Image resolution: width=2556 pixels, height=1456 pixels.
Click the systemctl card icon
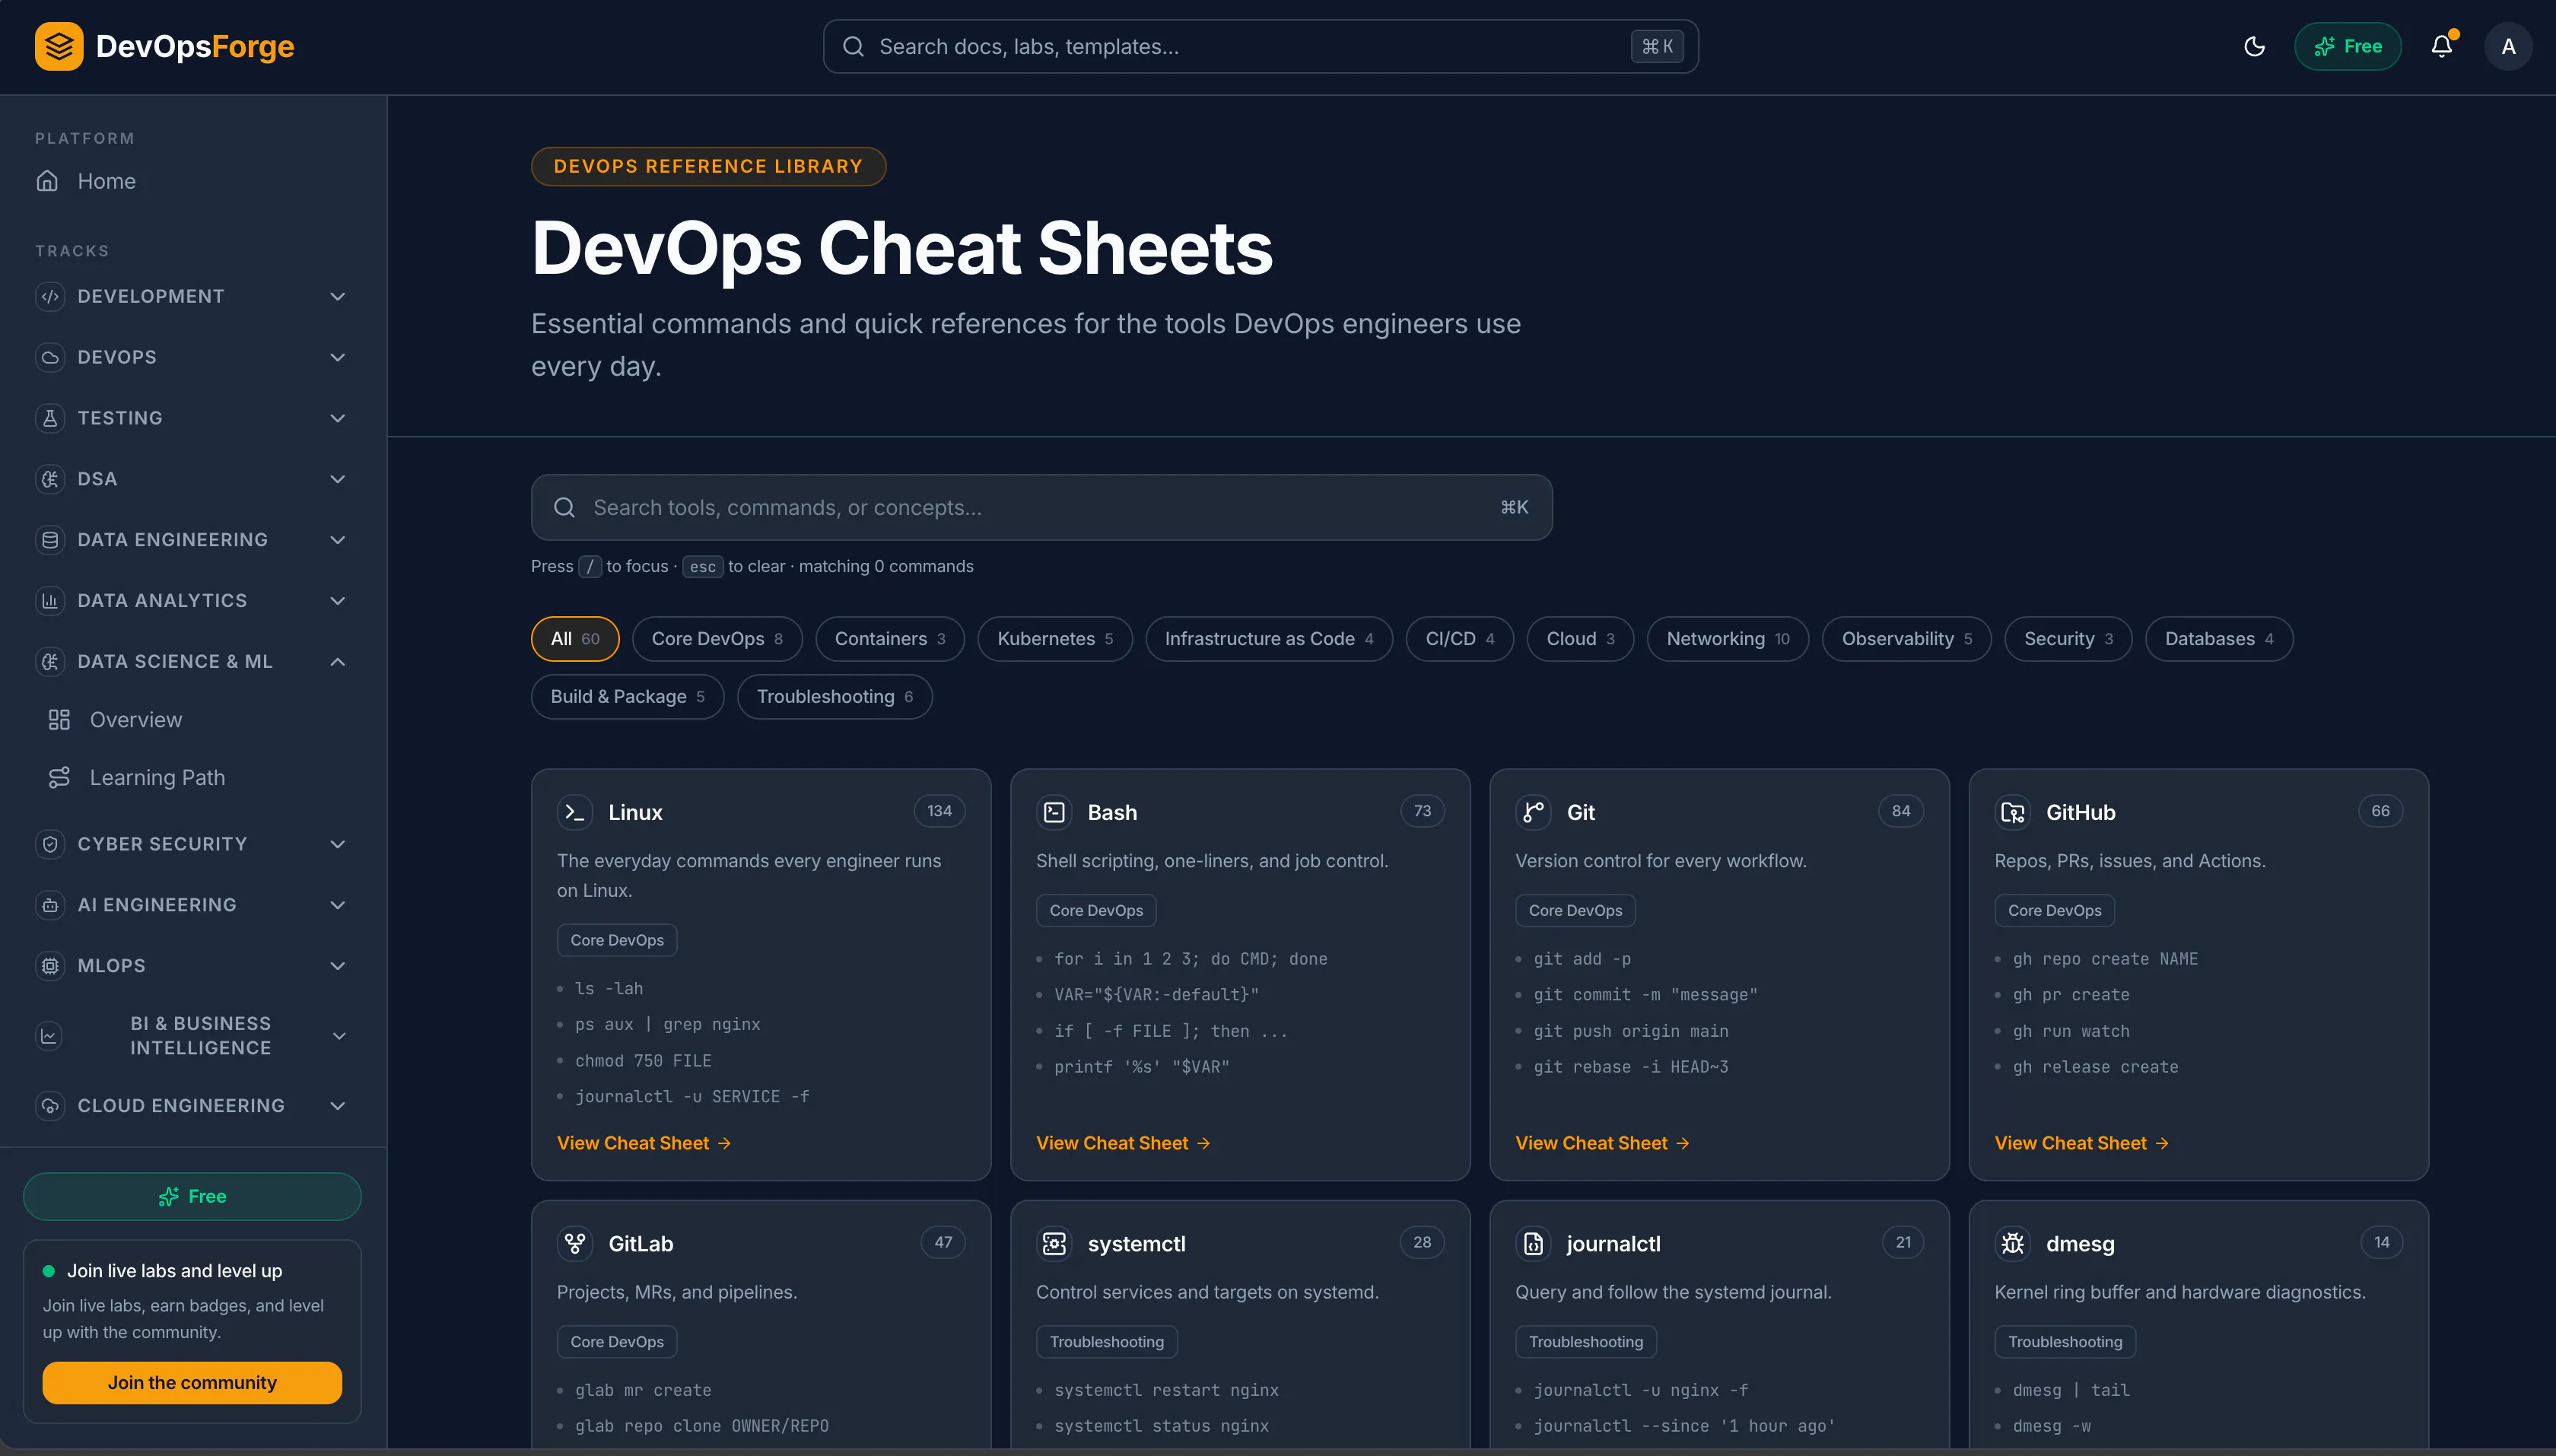click(1054, 1243)
